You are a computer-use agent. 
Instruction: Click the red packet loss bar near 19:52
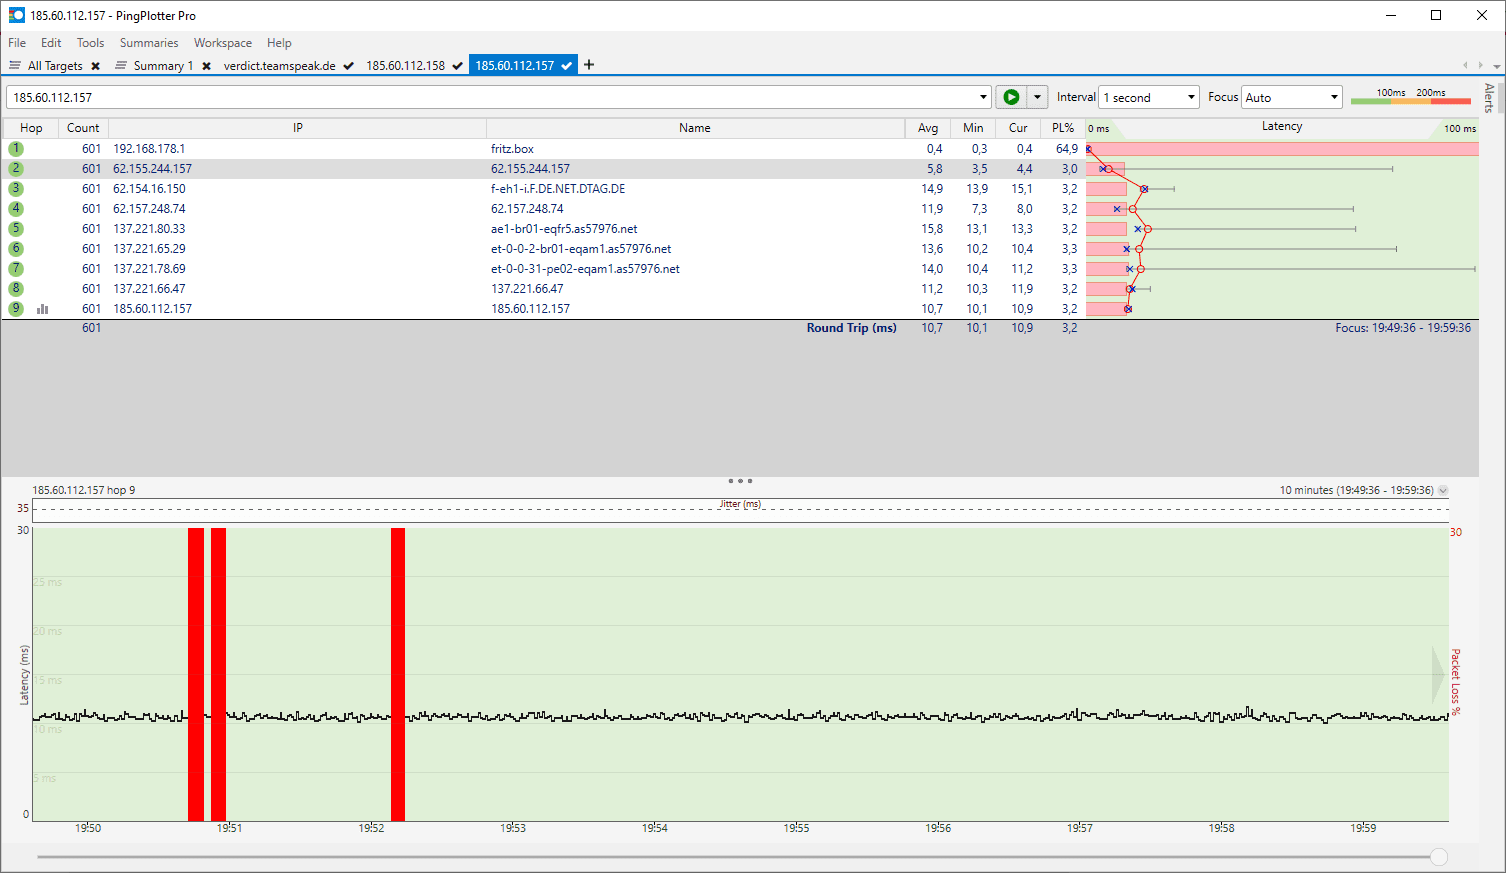(x=398, y=675)
